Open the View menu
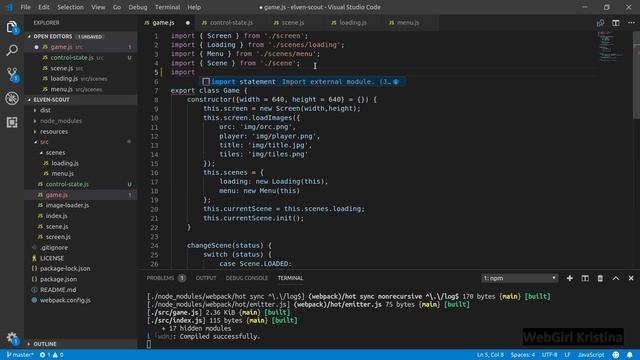The height and width of the screenshot is (360, 640). pos(98,7)
